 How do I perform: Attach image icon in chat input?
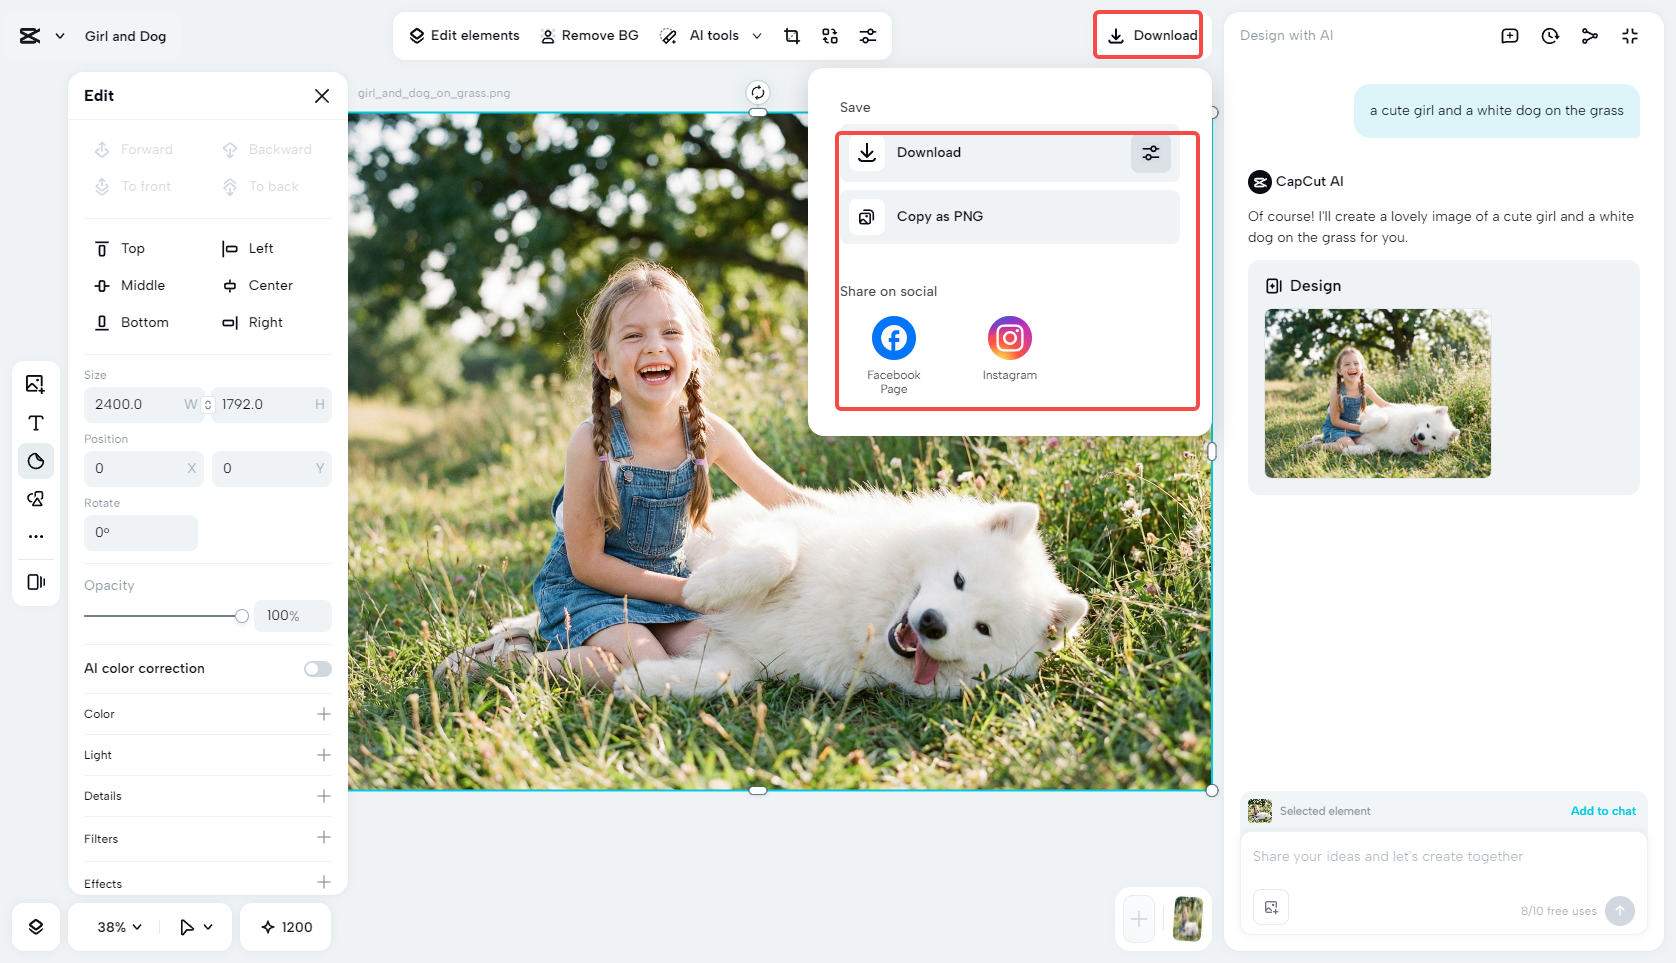tap(1271, 907)
